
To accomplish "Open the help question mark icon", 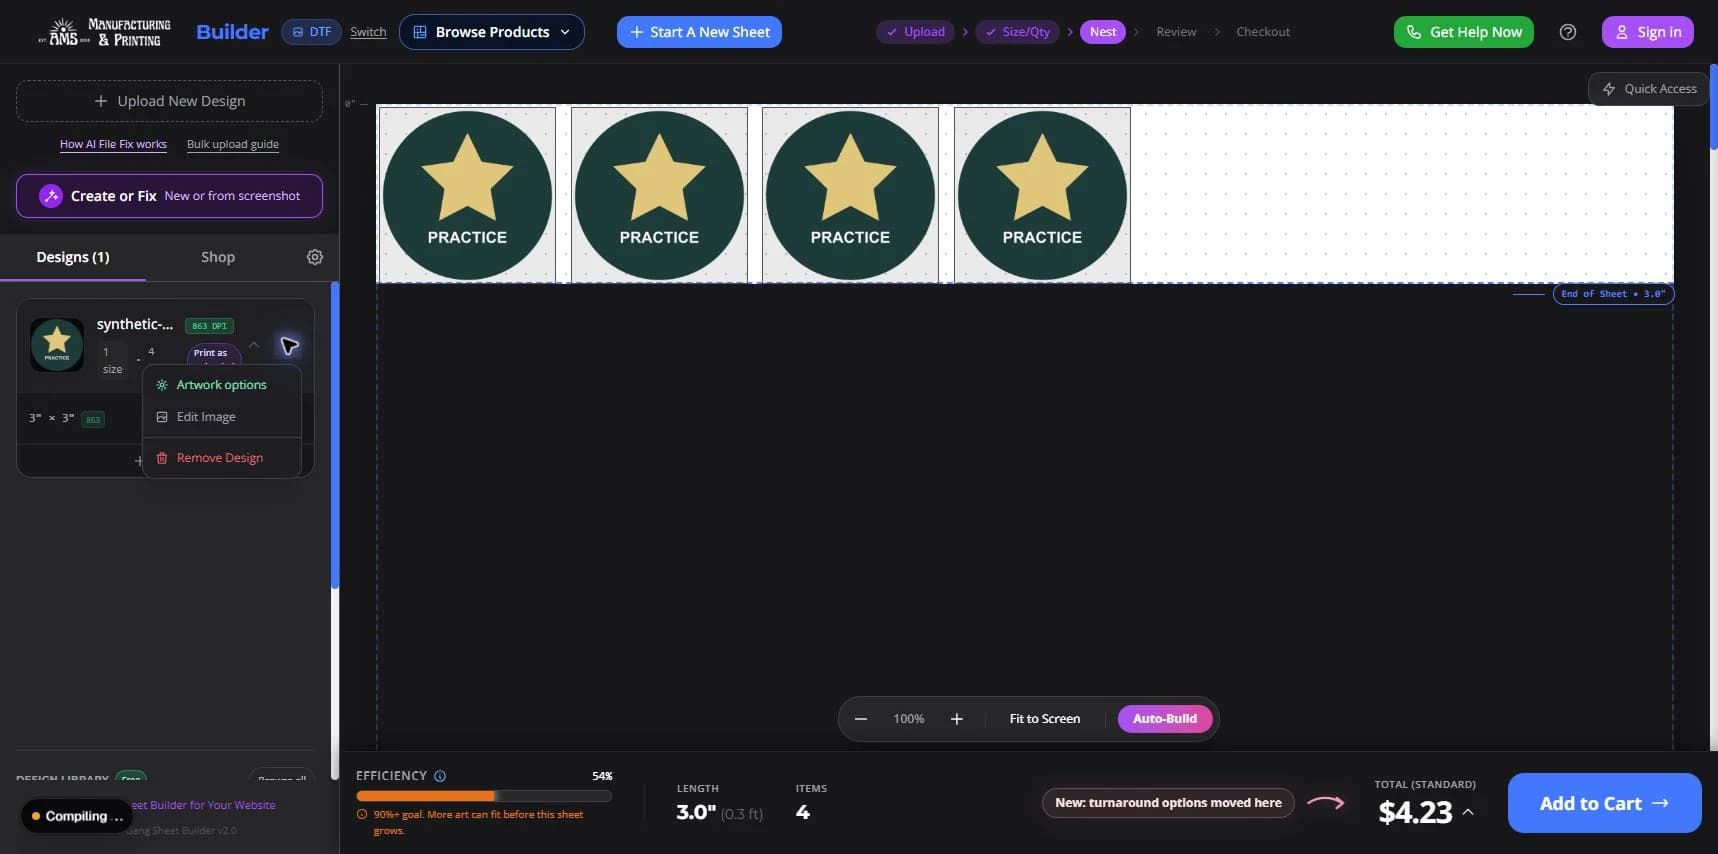I will (1568, 32).
